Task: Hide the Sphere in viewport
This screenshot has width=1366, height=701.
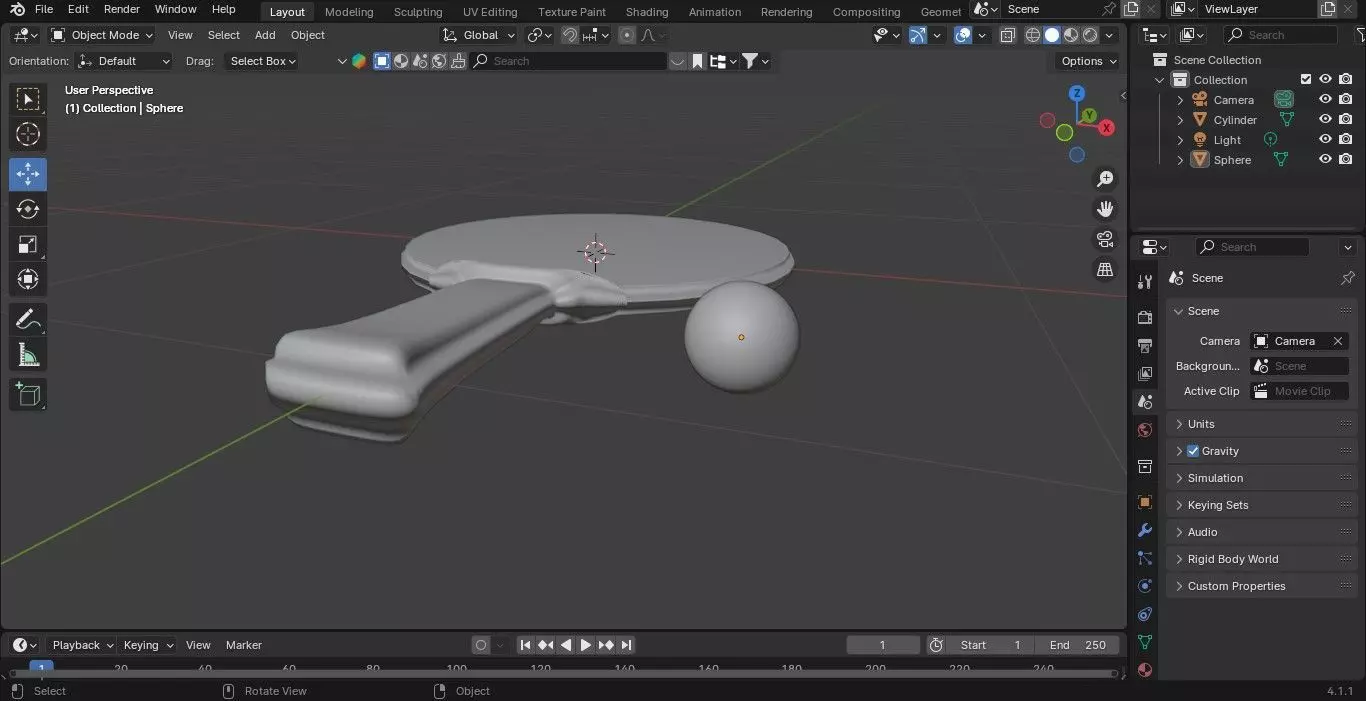Action: pyautogui.click(x=1325, y=160)
